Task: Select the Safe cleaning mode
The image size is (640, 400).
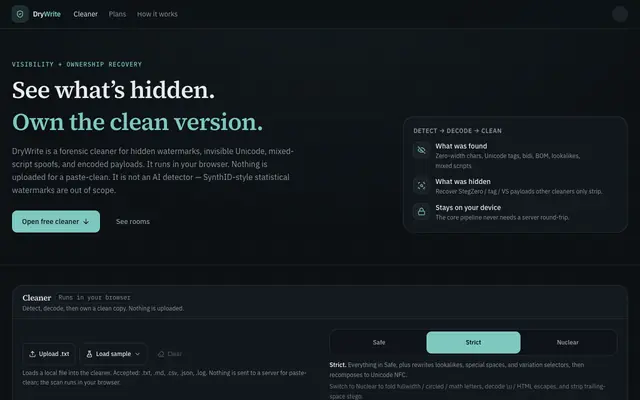Action: pos(379,342)
